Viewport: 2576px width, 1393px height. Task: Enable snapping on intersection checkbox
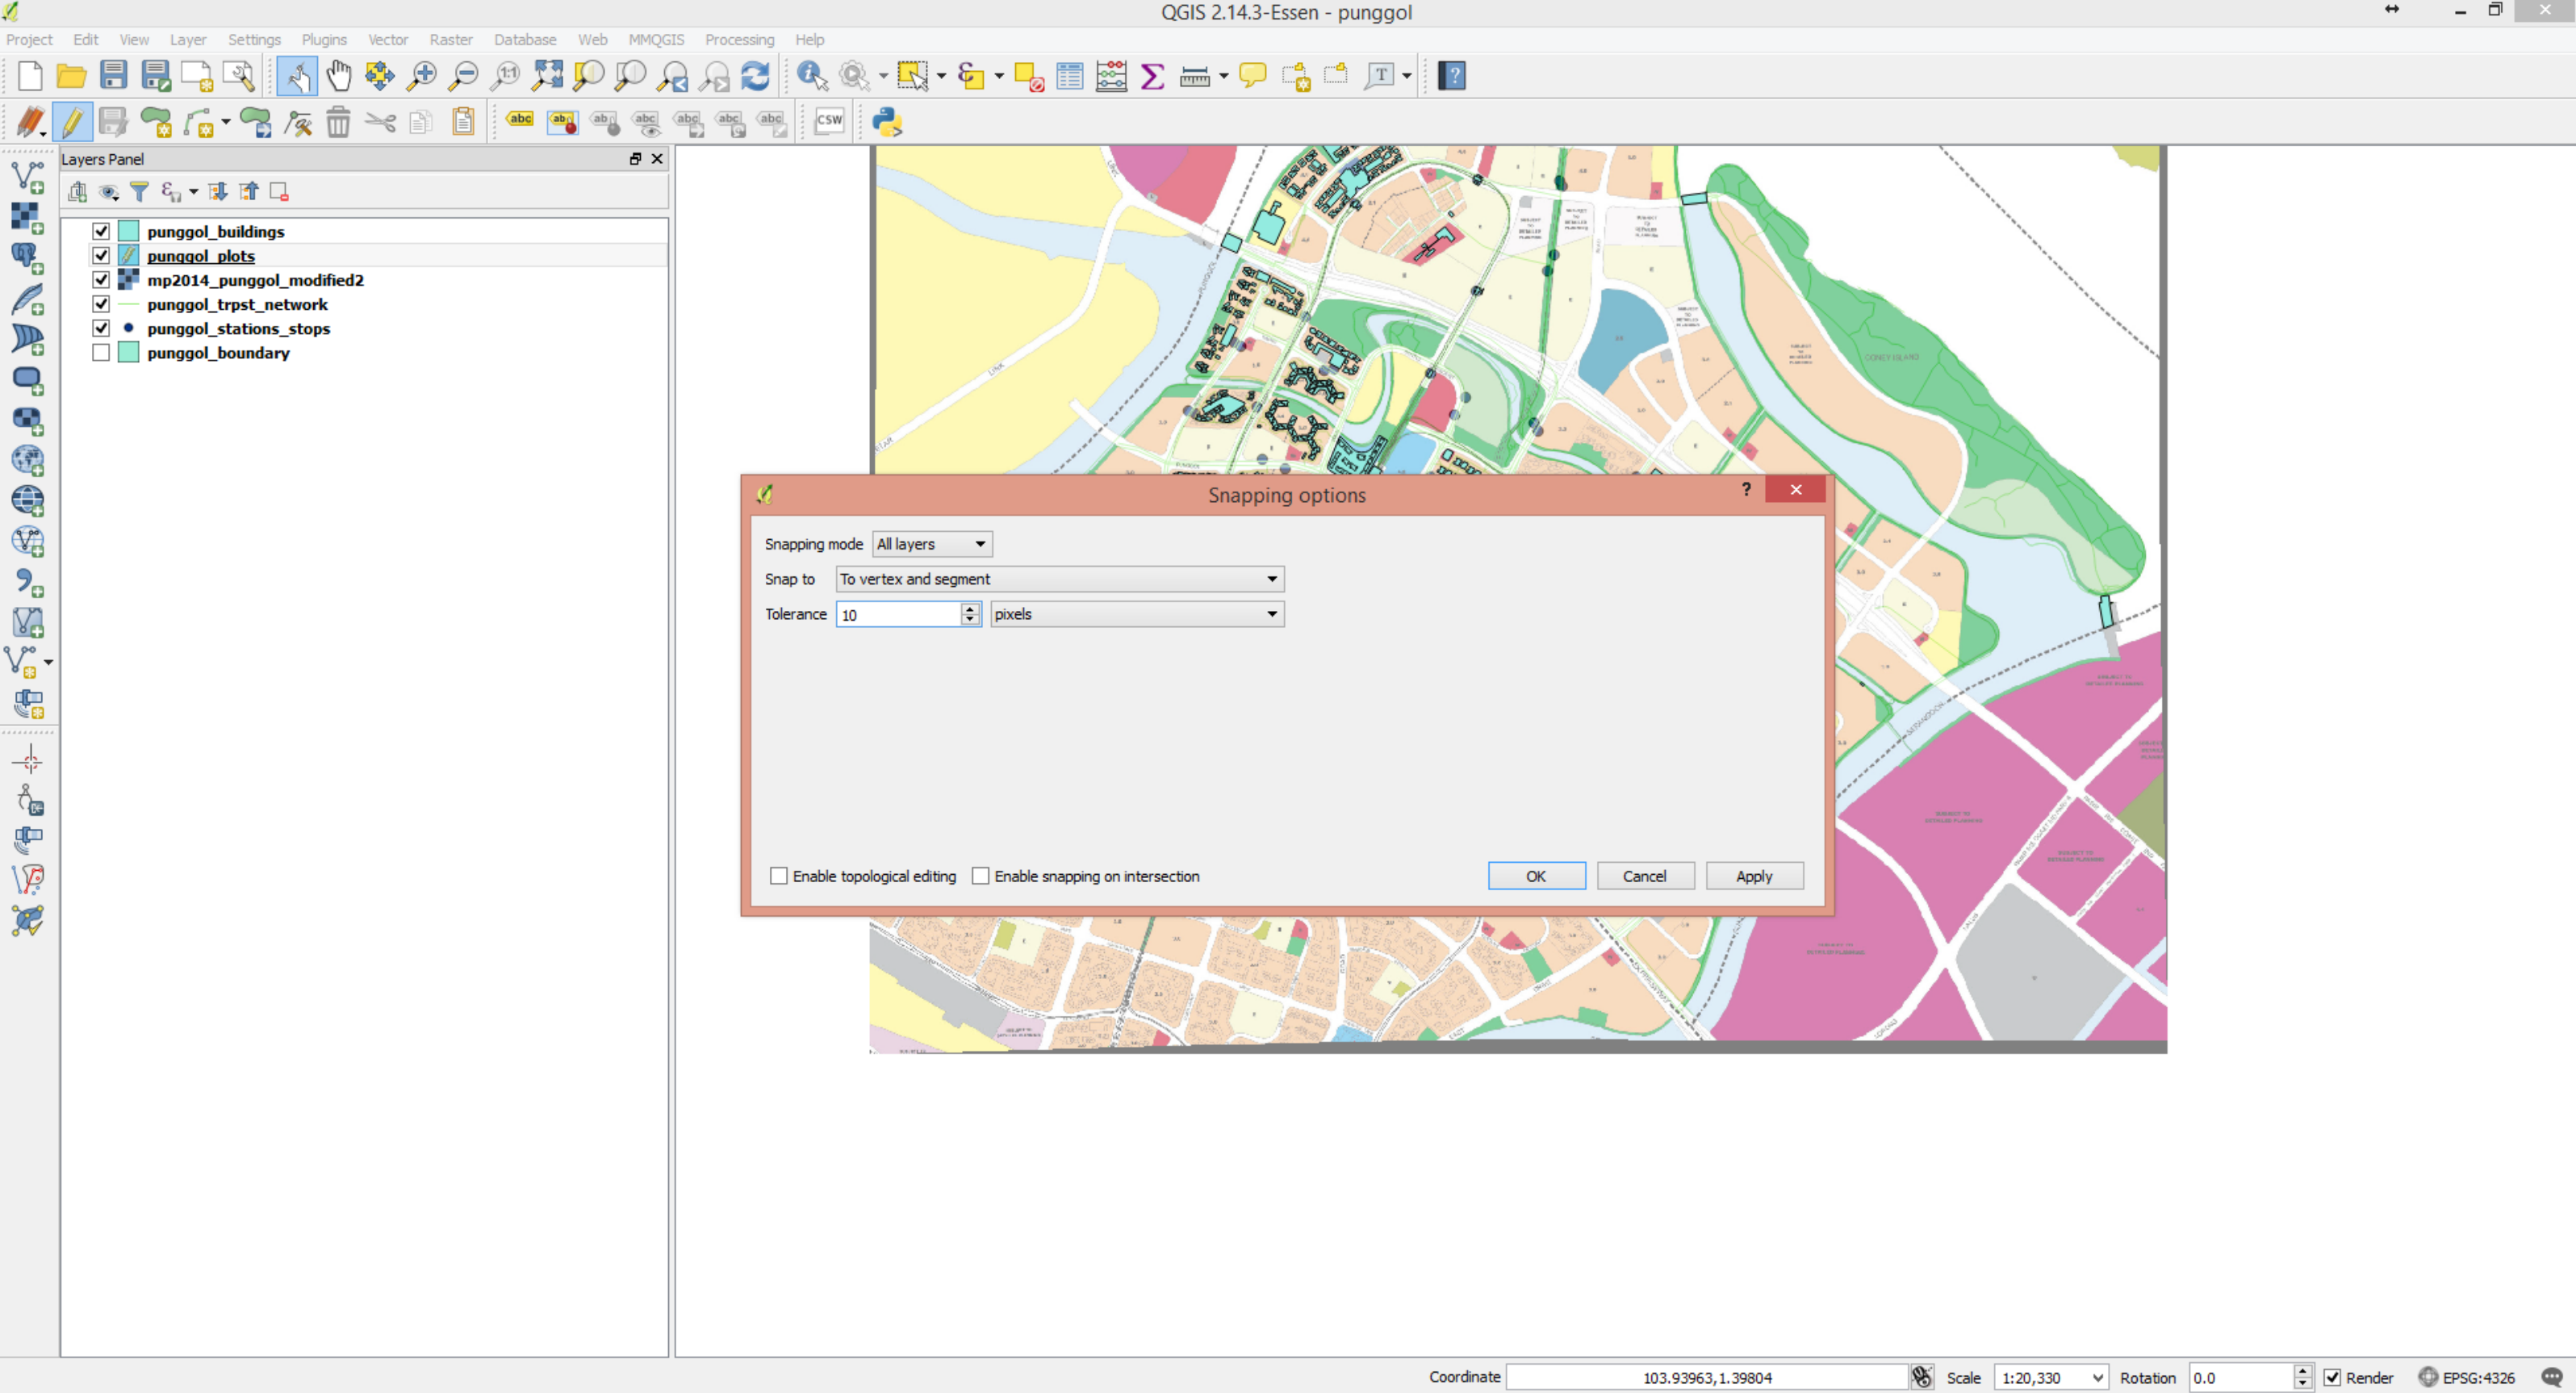pos(981,876)
